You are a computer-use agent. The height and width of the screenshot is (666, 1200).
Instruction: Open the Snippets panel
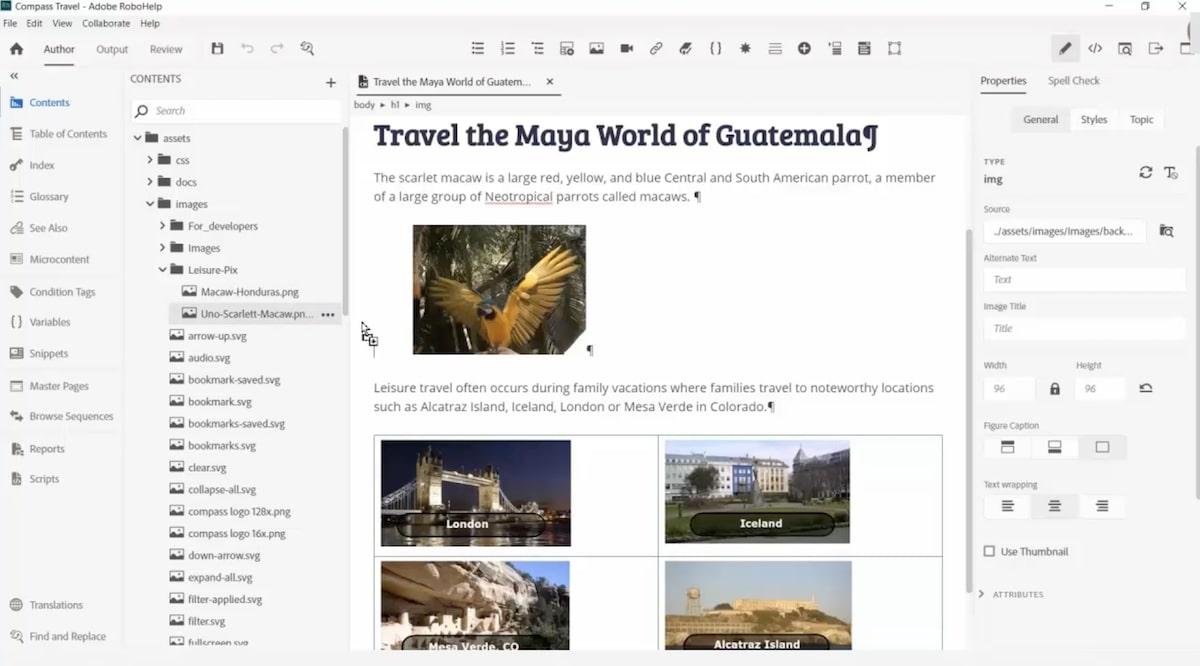point(48,354)
